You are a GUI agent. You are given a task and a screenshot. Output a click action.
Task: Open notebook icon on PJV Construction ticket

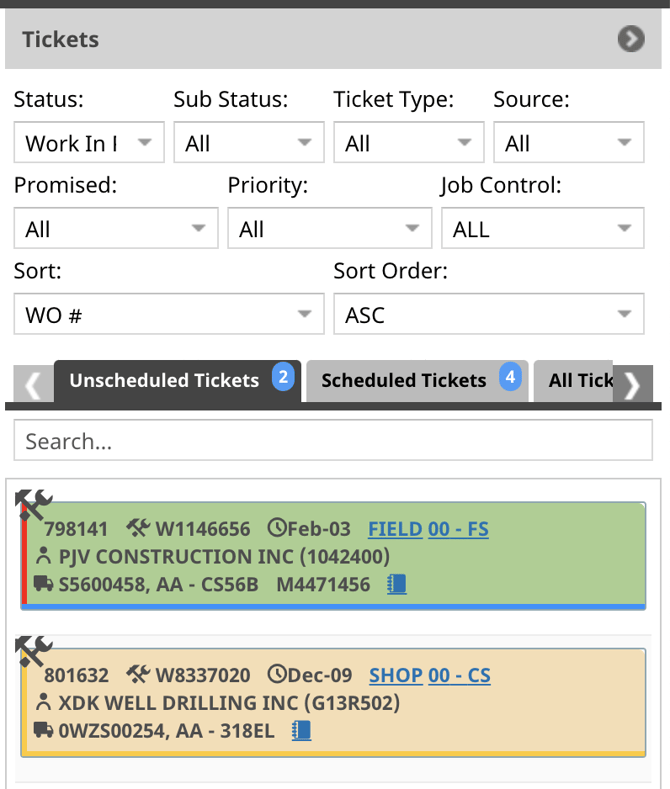coord(396,584)
